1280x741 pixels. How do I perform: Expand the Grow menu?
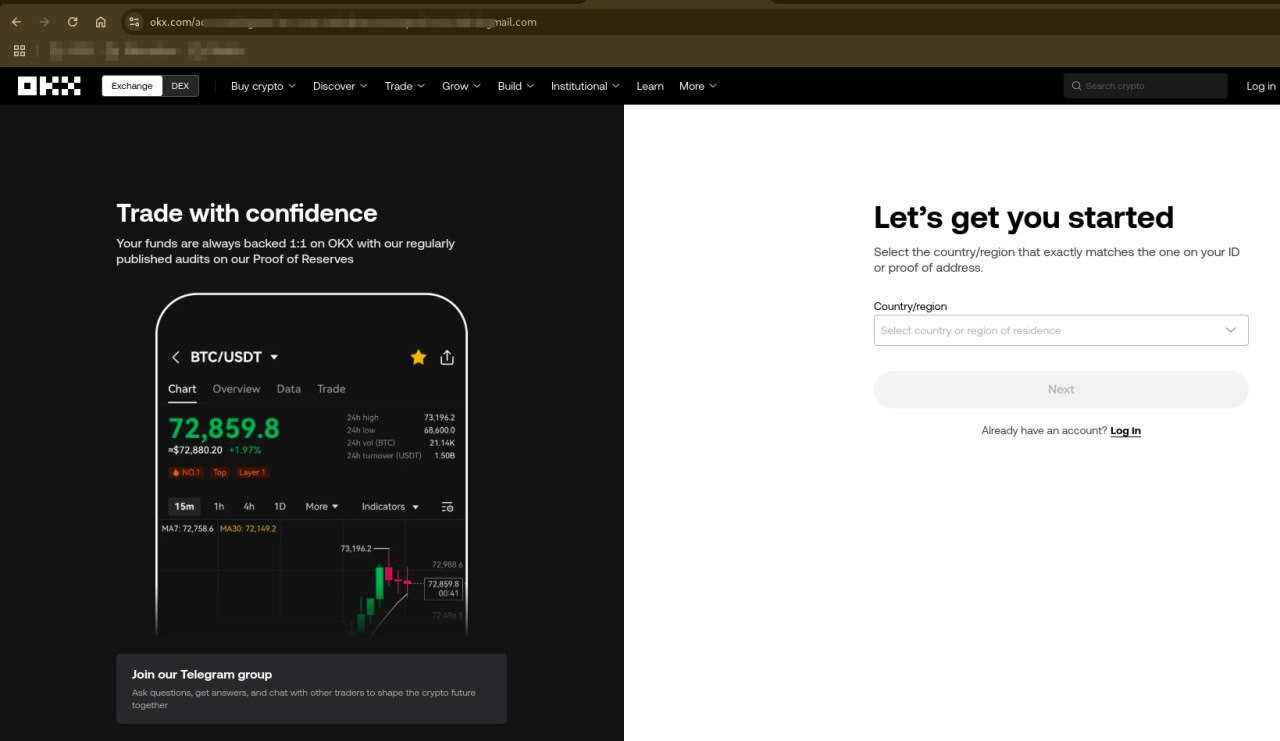[x=462, y=86]
